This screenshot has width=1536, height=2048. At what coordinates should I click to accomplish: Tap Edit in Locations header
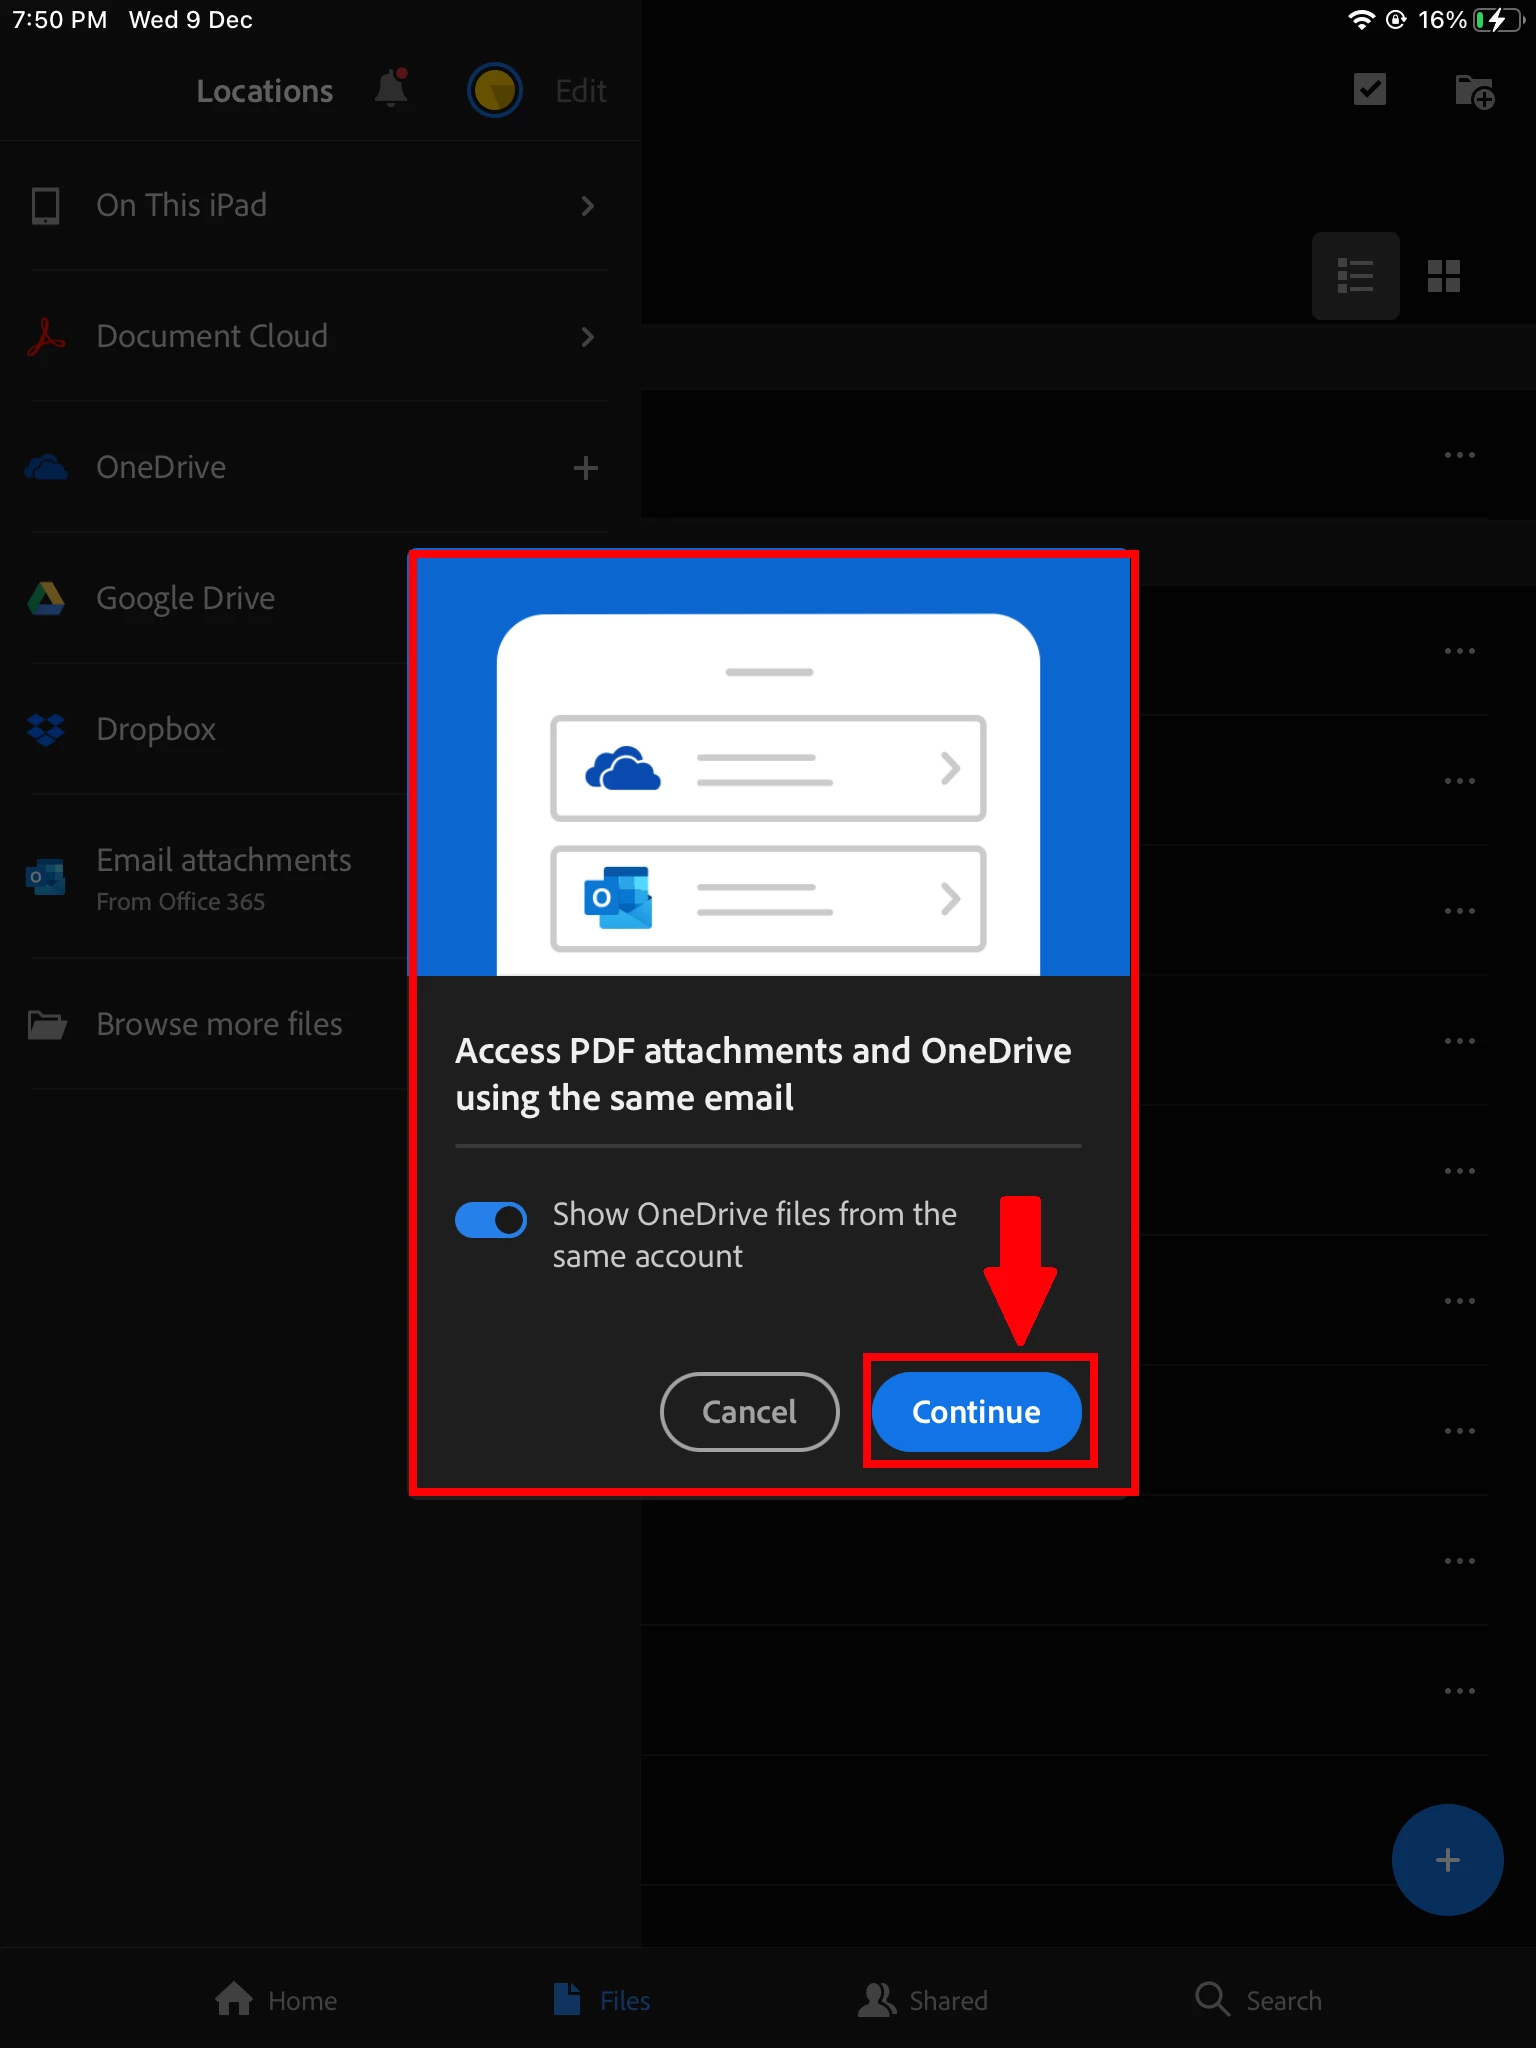pyautogui.click(x=581, y=91)
